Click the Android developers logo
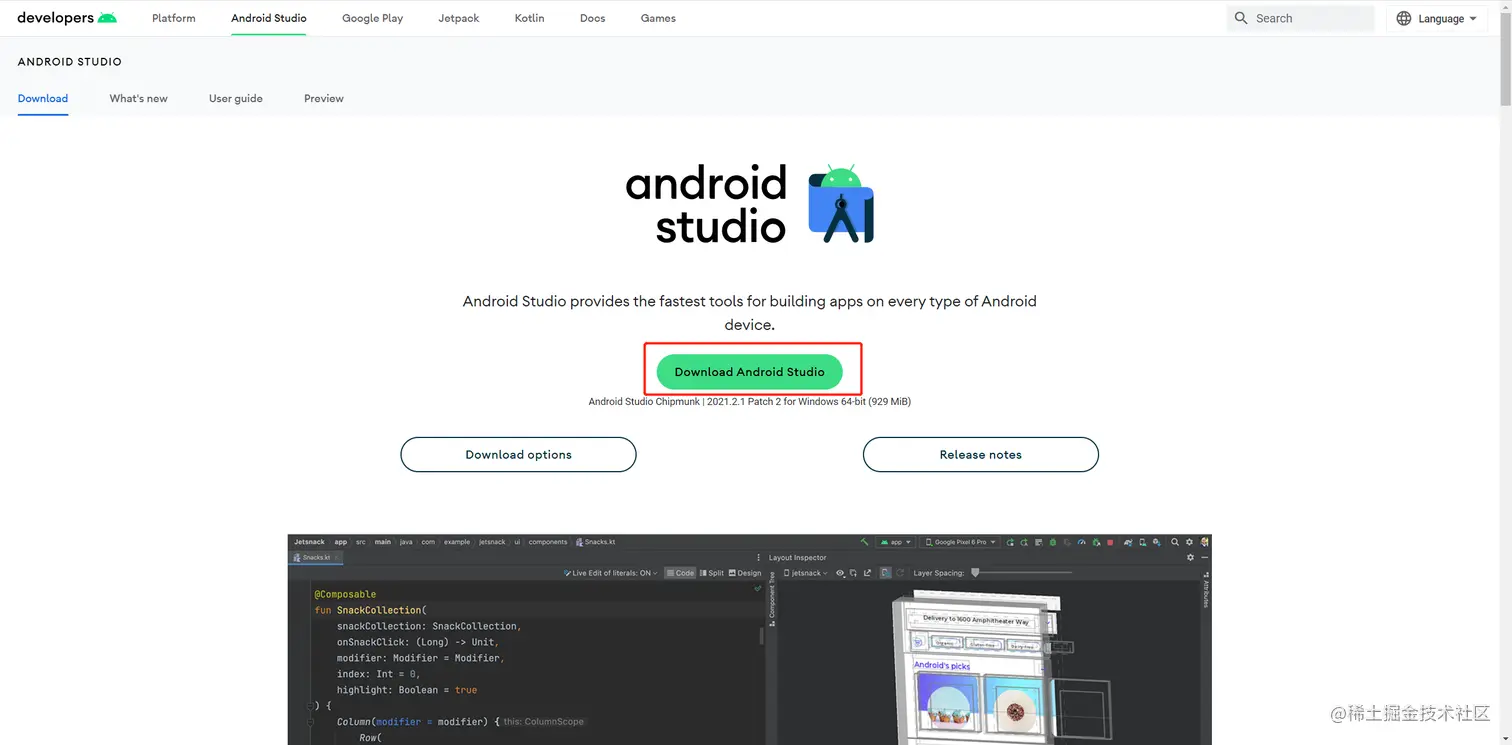1512x745 pixels. pyautogui.click(x=67, y=18)
